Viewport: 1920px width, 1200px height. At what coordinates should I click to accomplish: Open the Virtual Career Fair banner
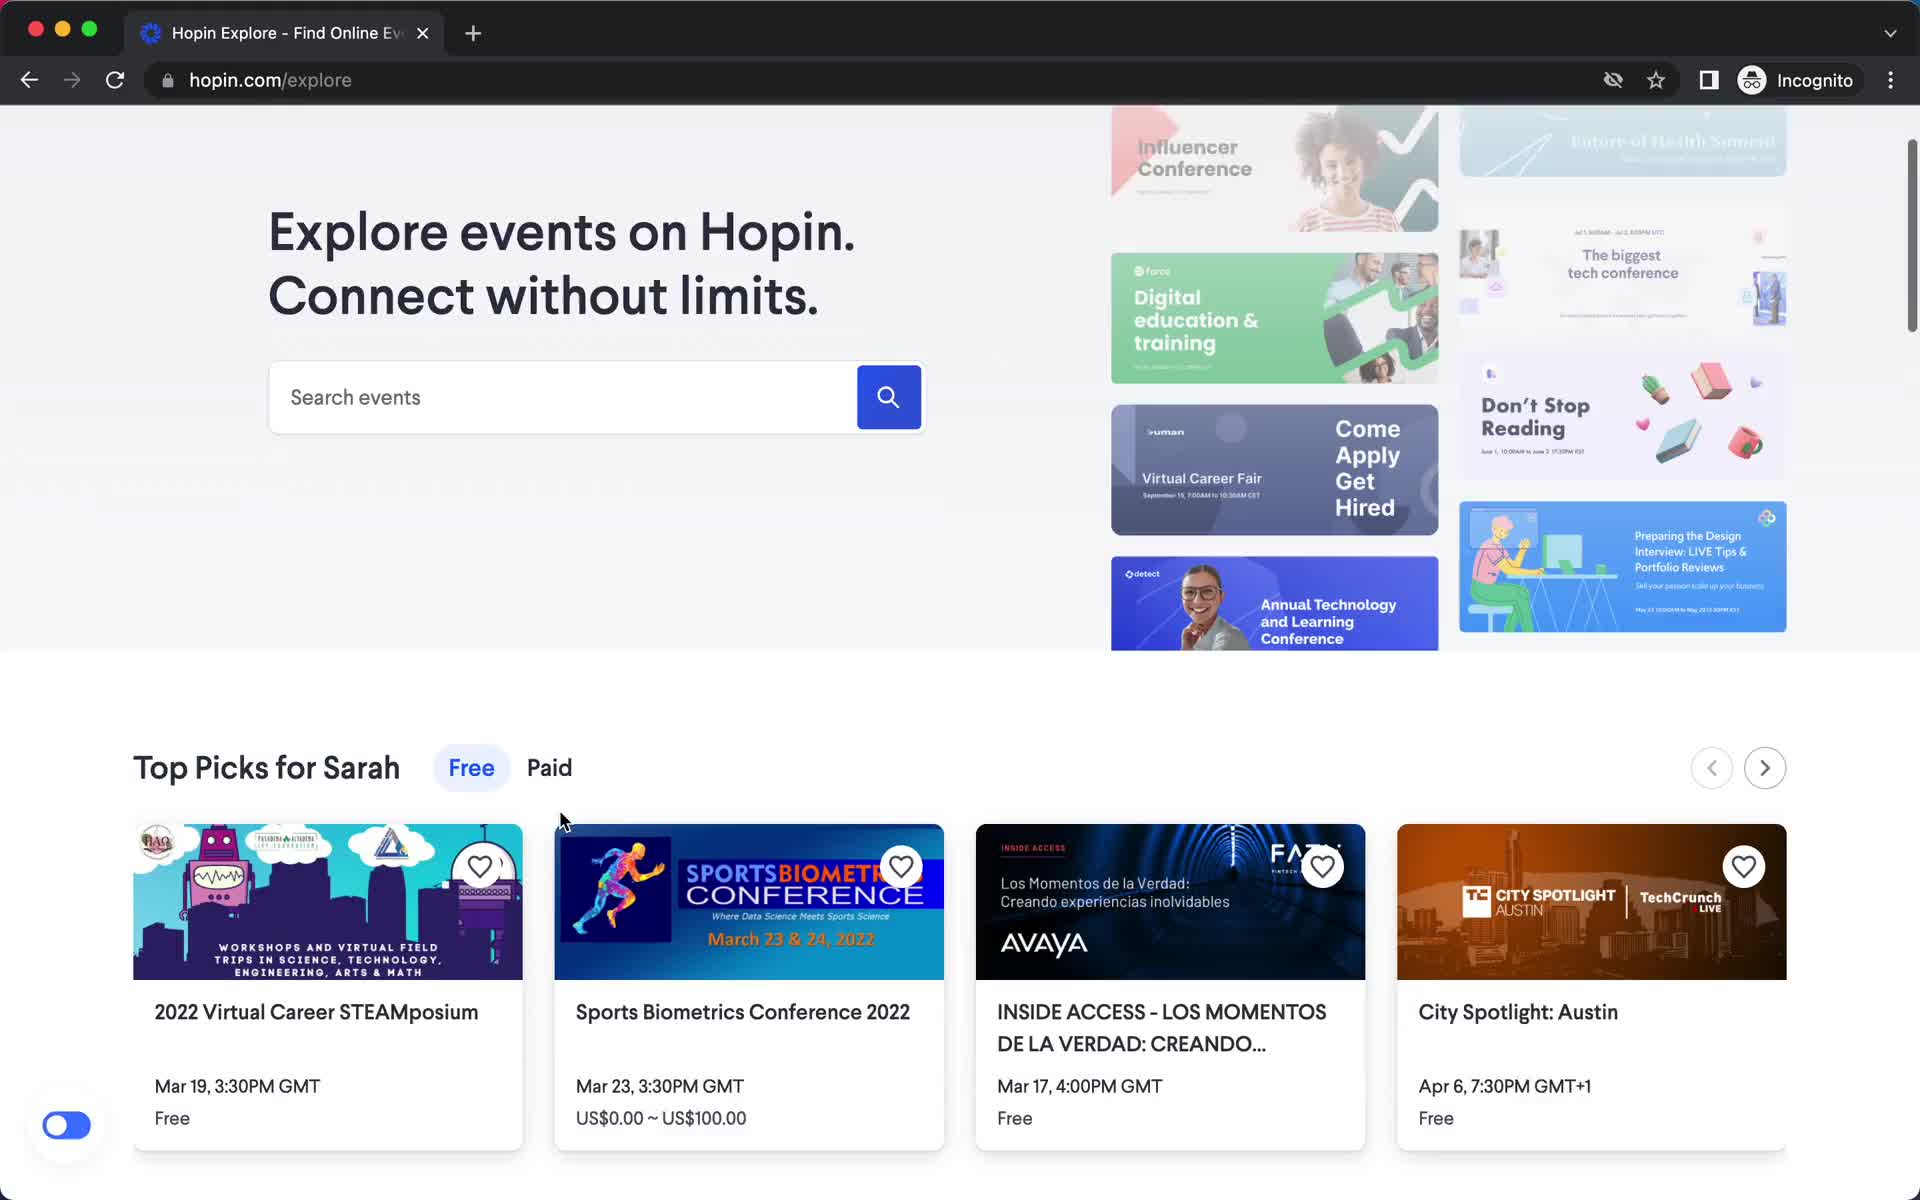tap(1274, 470)
